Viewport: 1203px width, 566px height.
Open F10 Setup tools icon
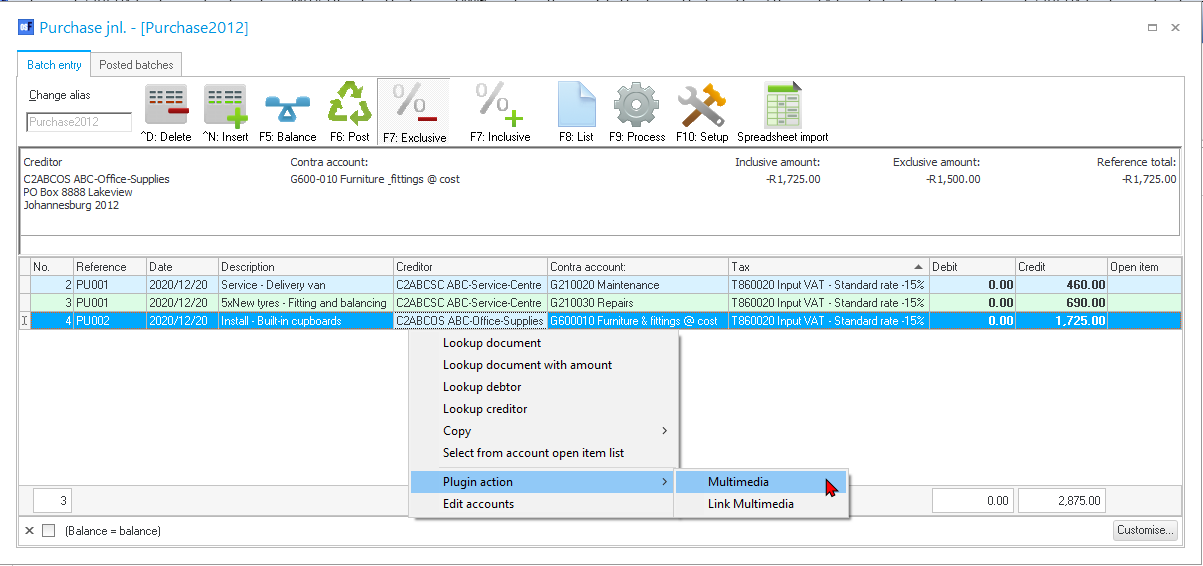click(x=701, y=105)
